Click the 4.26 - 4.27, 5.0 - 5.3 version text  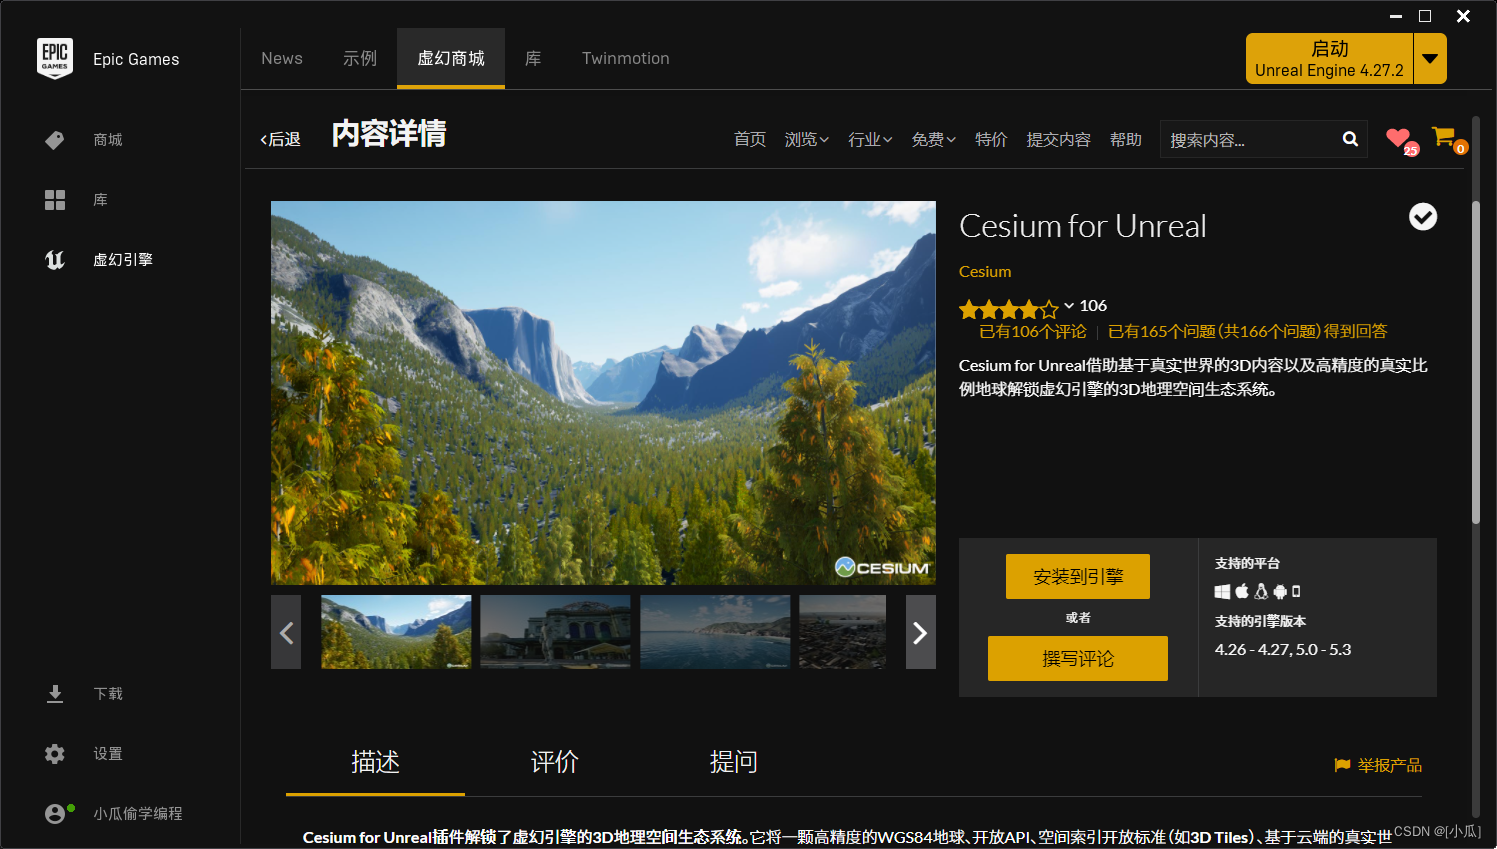[x=1283, y=650]
